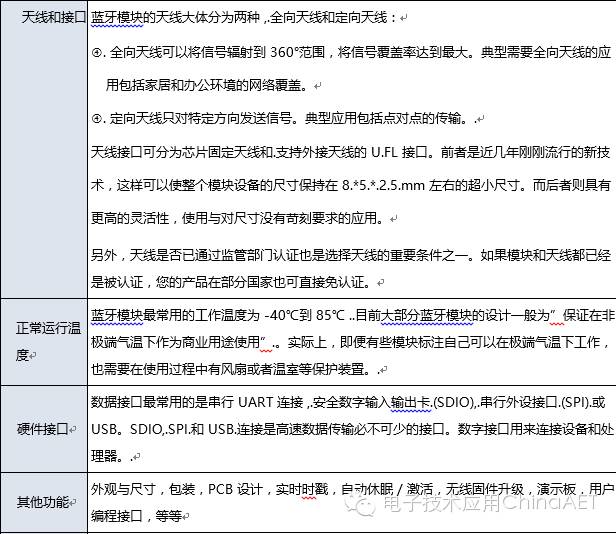Screen dimensions: 616x534
Task: Click the second circled bullet before 定向天线
Action: (97, 118)
